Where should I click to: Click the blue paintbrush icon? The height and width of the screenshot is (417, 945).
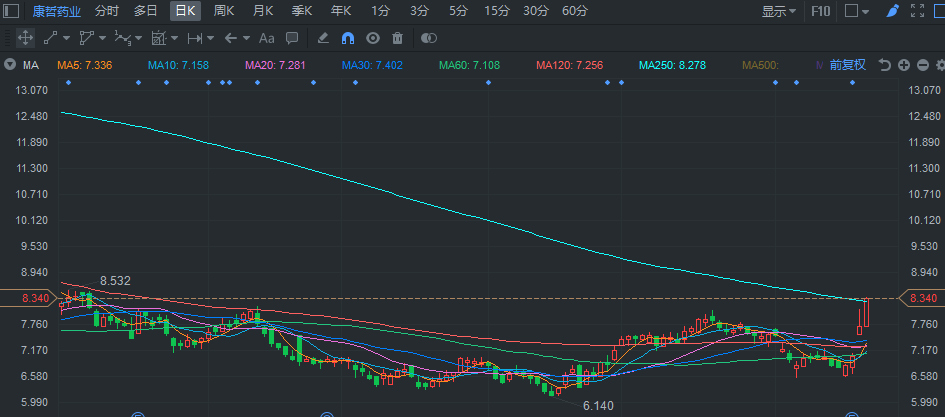(893, 11)
